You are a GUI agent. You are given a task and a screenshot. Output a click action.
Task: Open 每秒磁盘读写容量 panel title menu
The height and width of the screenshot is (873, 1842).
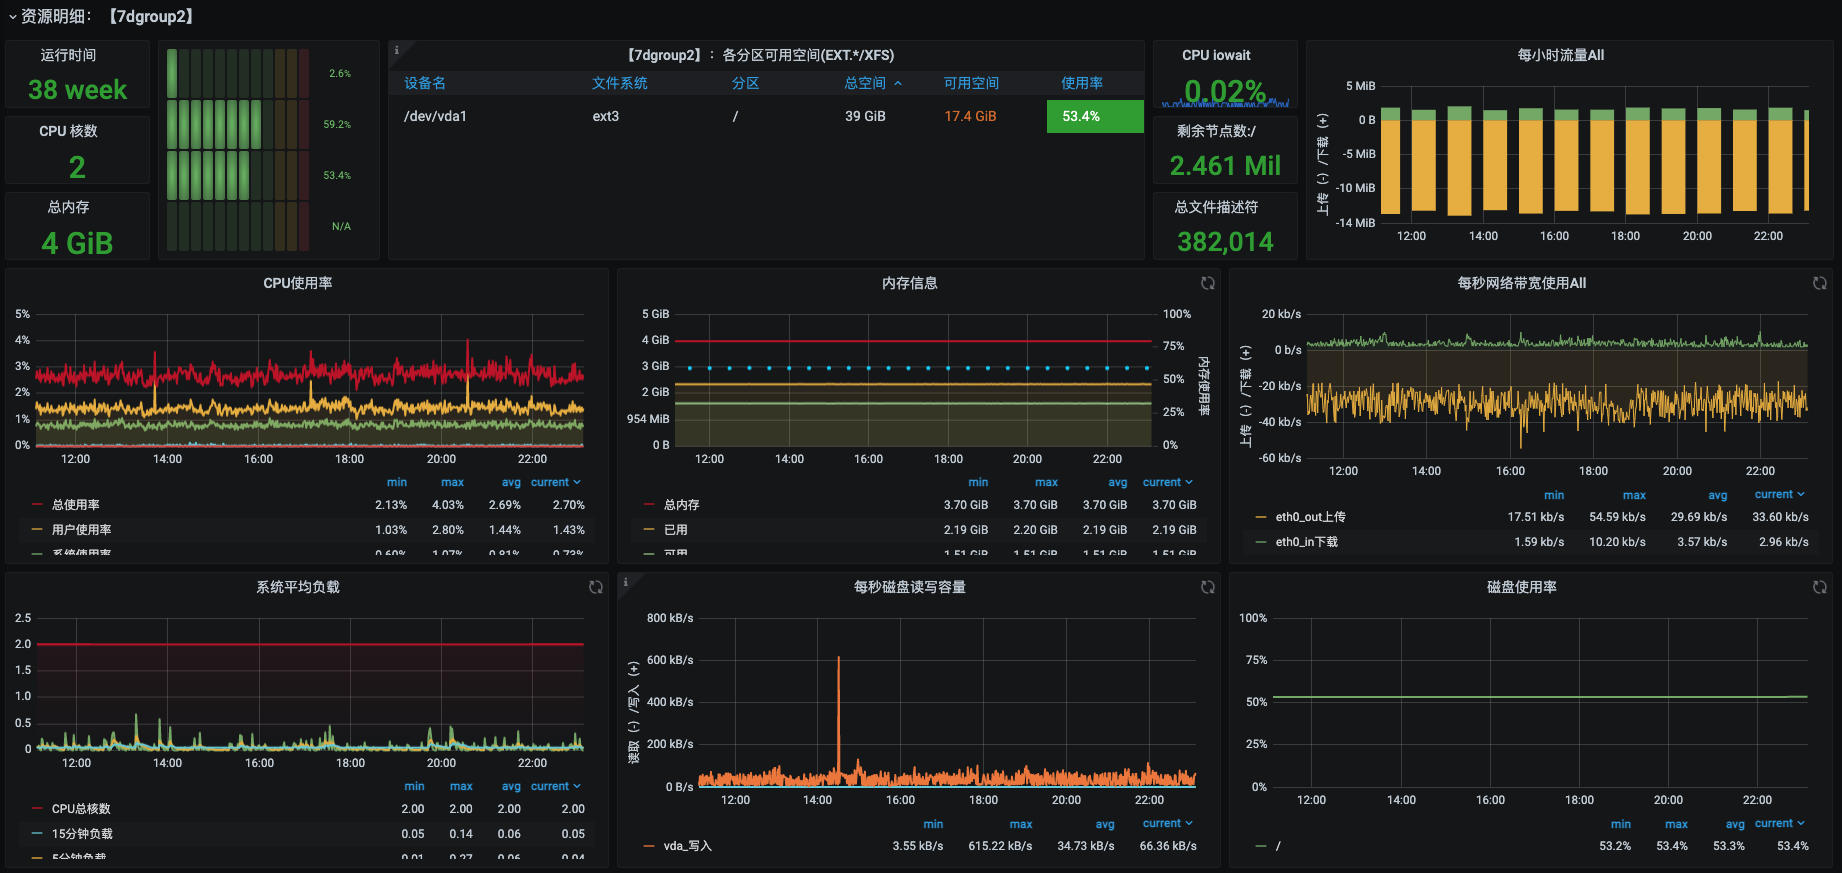pos(910,587)
